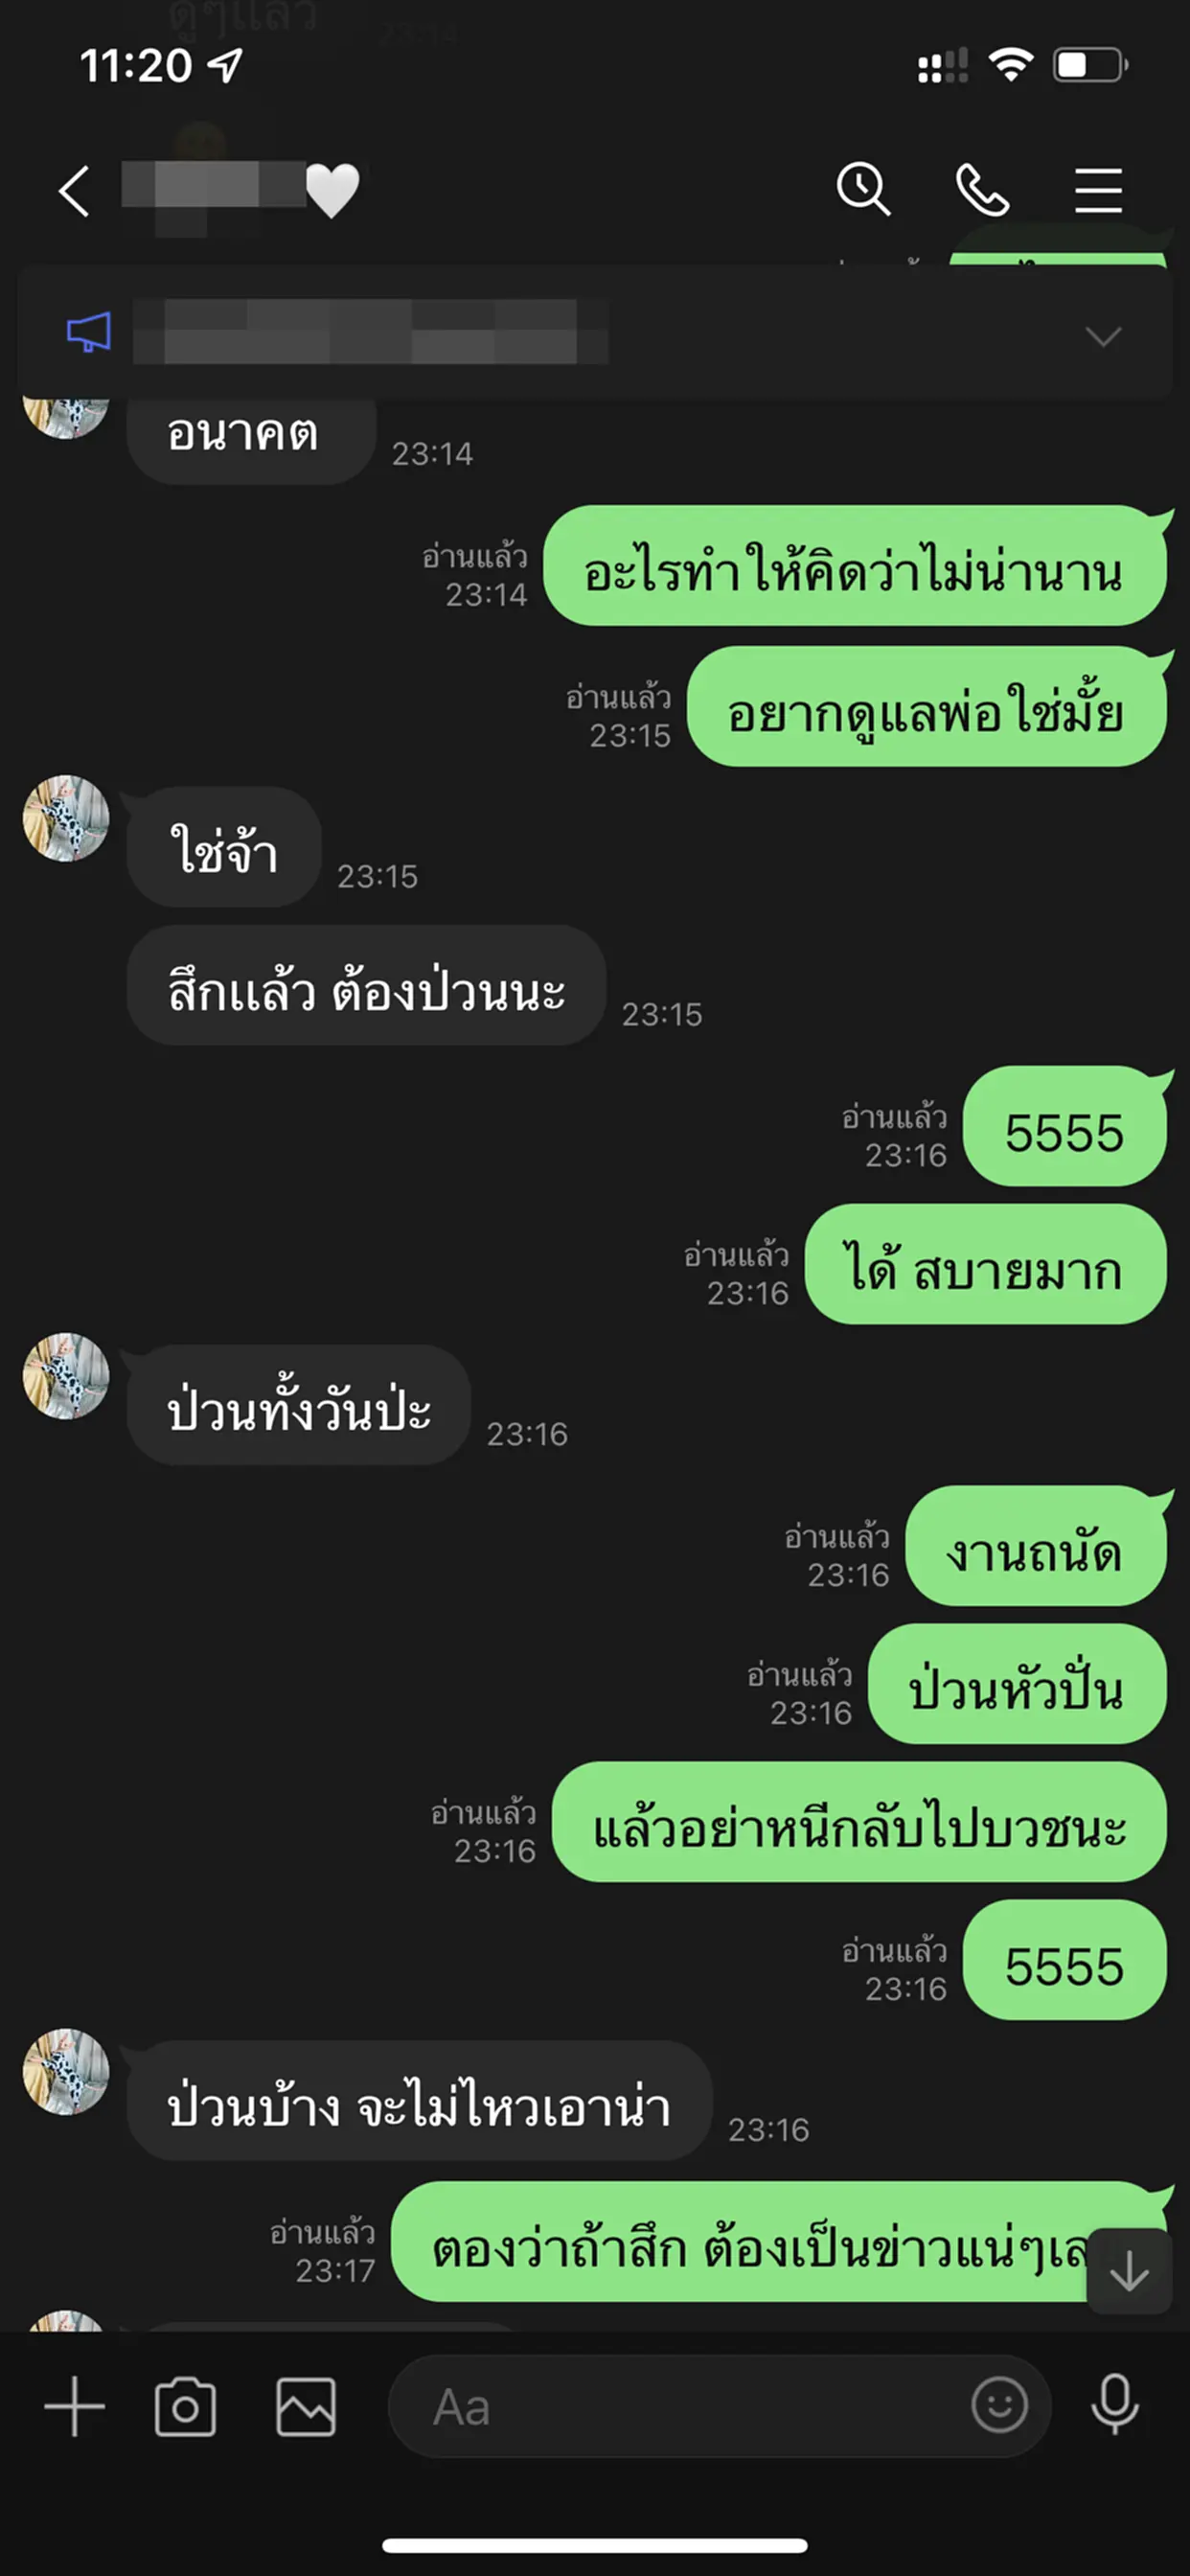Open the emoji sticker picker

(999, 2405)
